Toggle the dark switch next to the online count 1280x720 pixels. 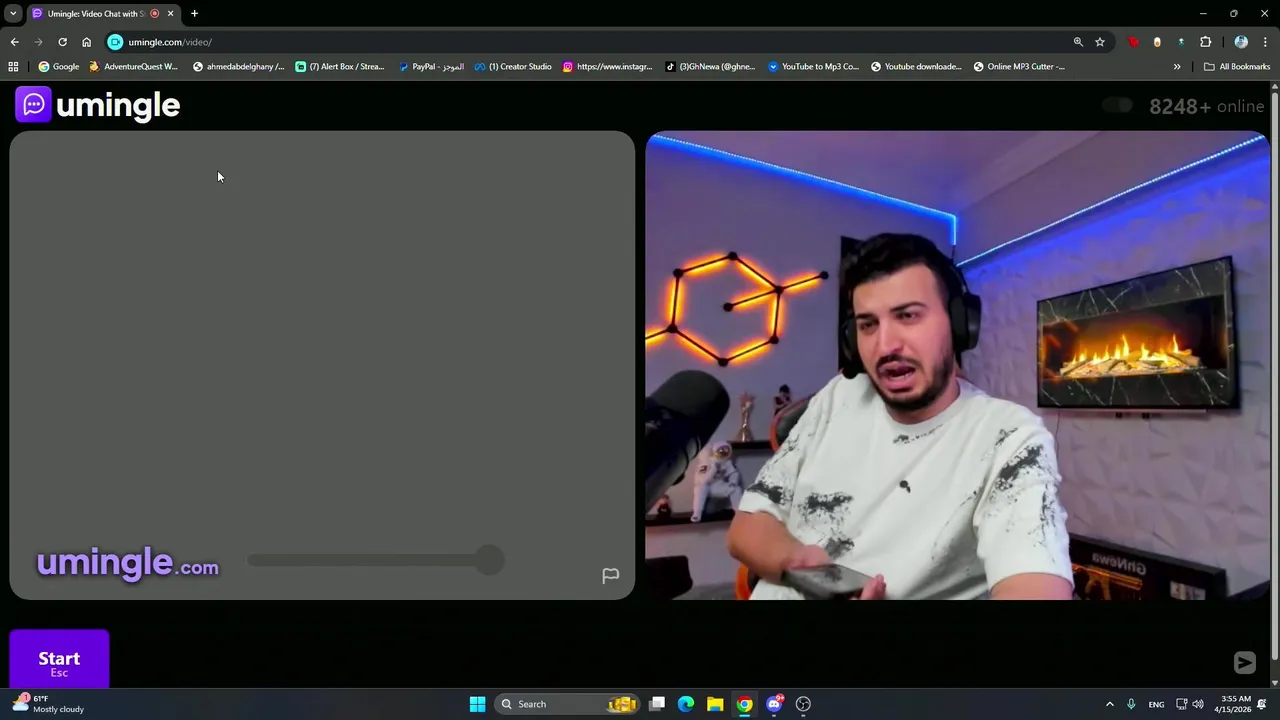(1117, 106)
